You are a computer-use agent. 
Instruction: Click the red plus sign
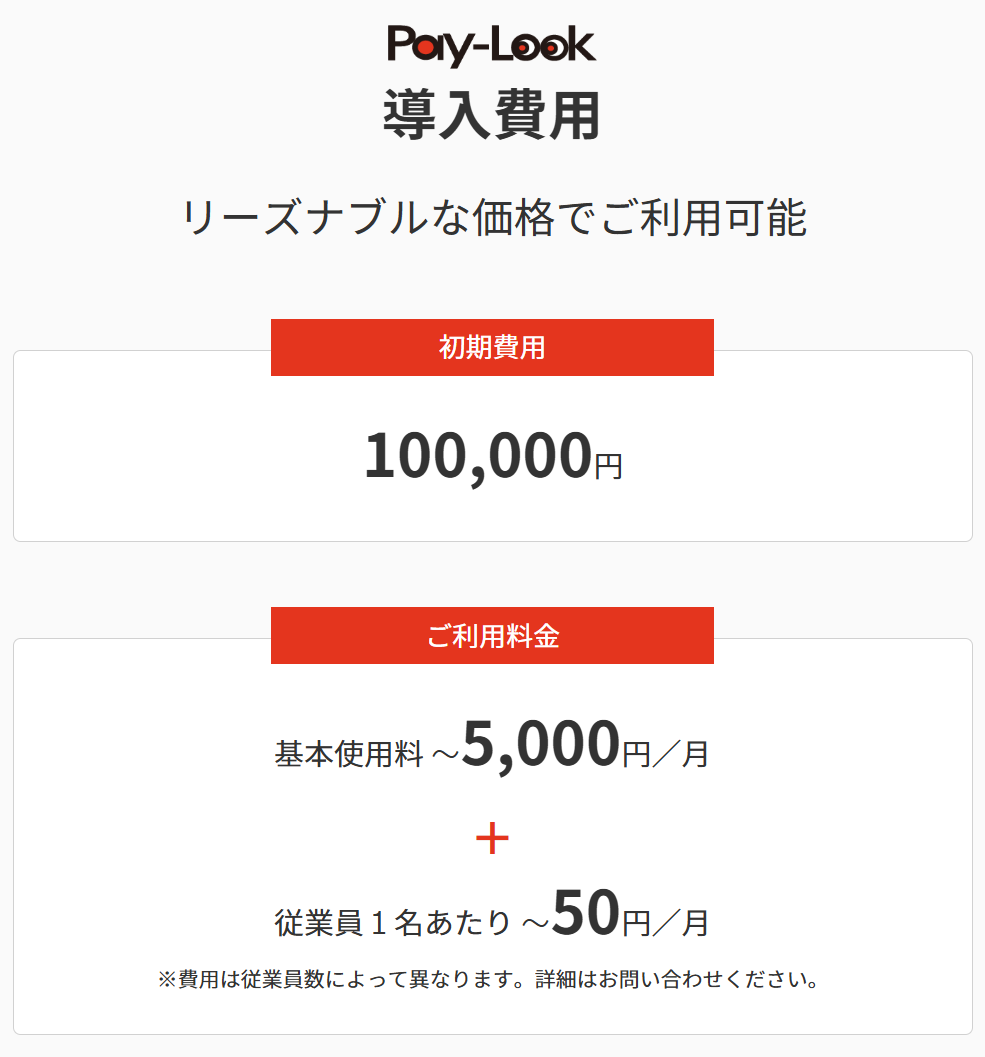(492, 839)
